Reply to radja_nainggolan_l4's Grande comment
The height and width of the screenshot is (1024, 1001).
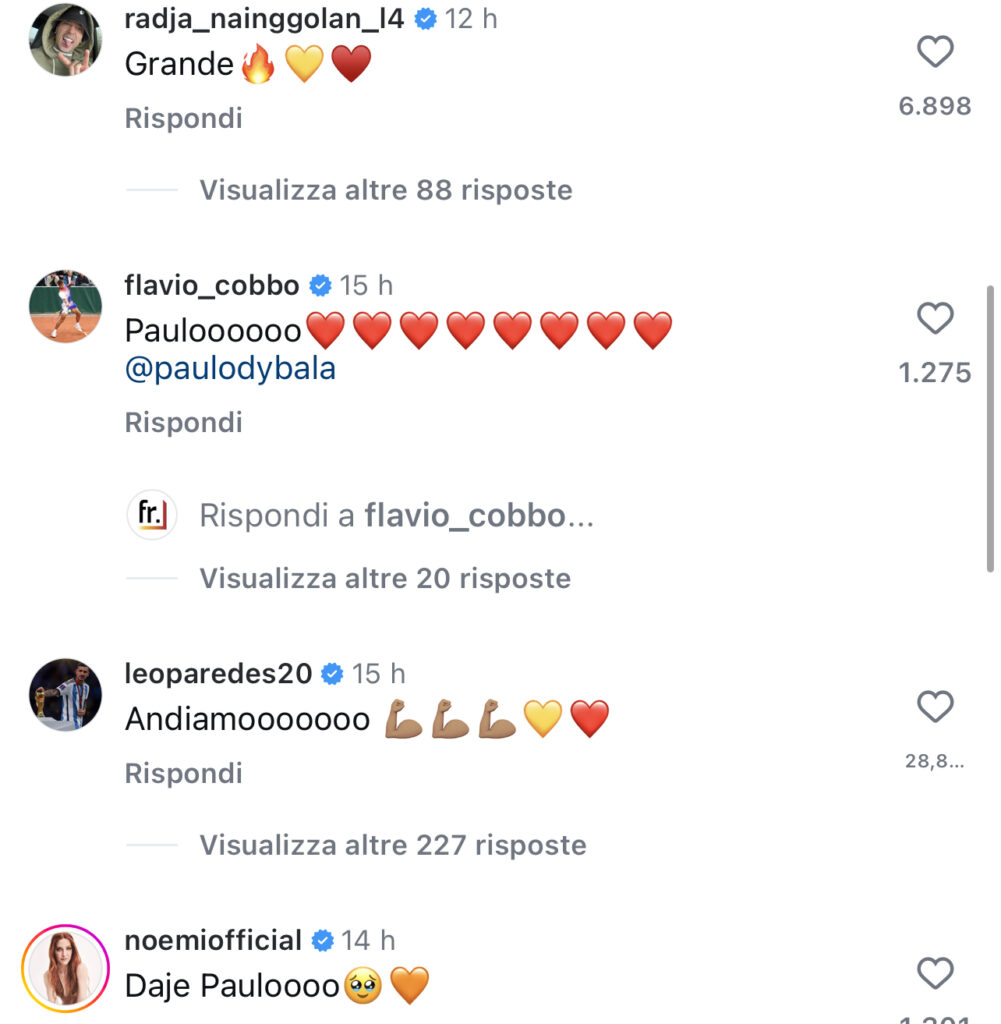click(x=183, y=118)
